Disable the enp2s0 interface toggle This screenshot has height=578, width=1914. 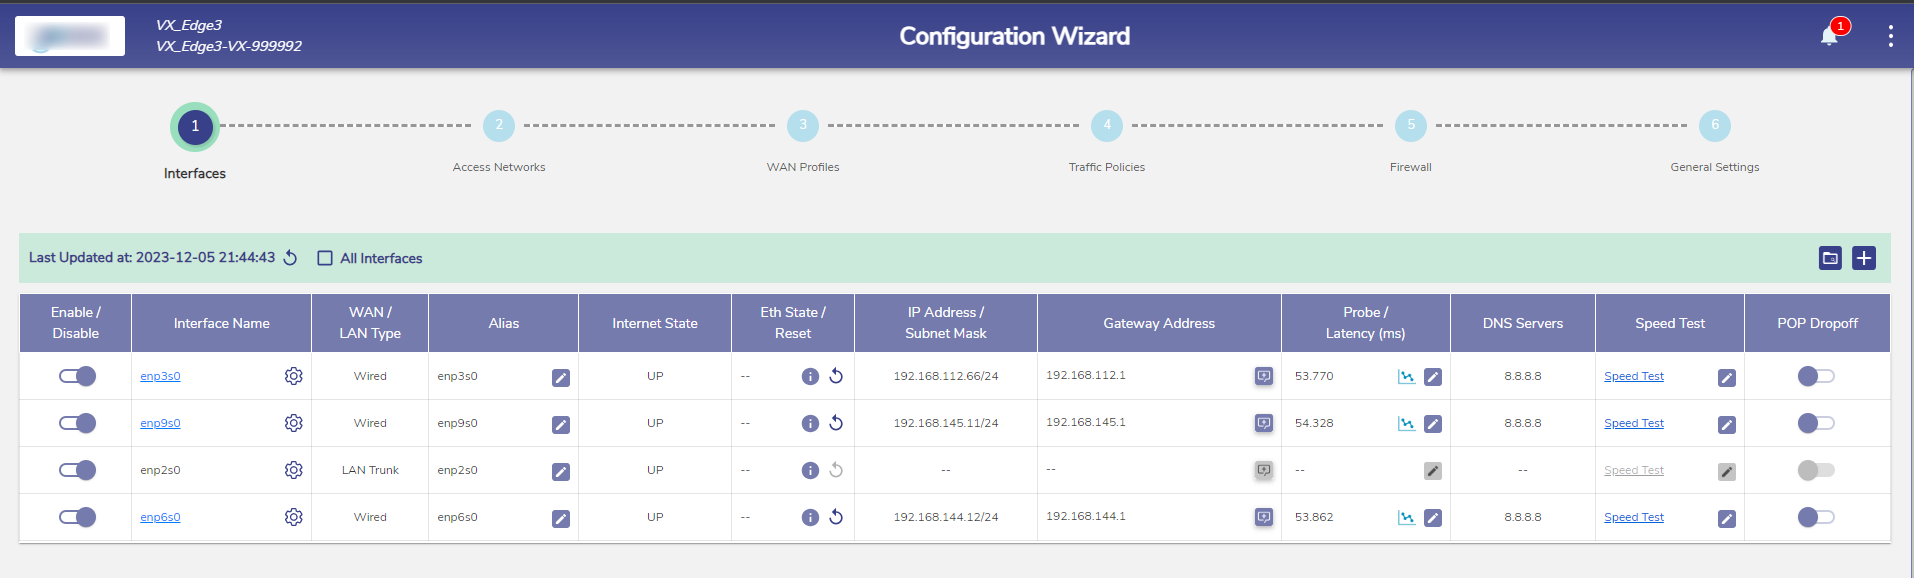click(77, 470)
